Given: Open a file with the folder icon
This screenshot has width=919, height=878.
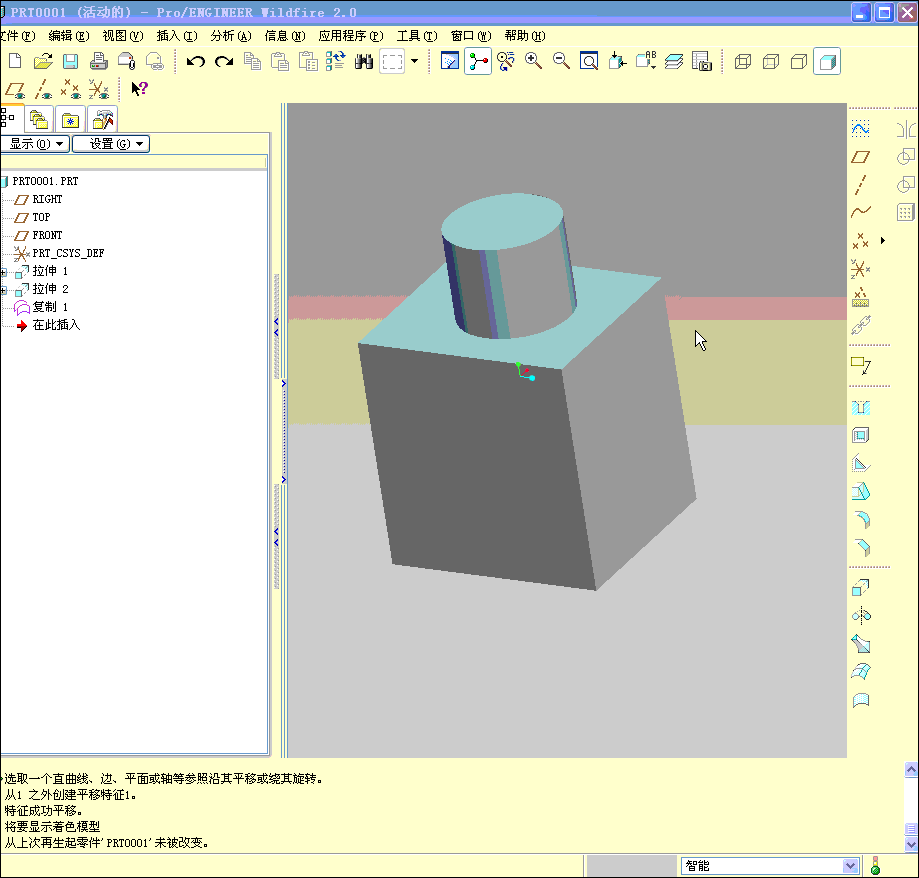Looking at the screenshot, I should pos(43,61).
